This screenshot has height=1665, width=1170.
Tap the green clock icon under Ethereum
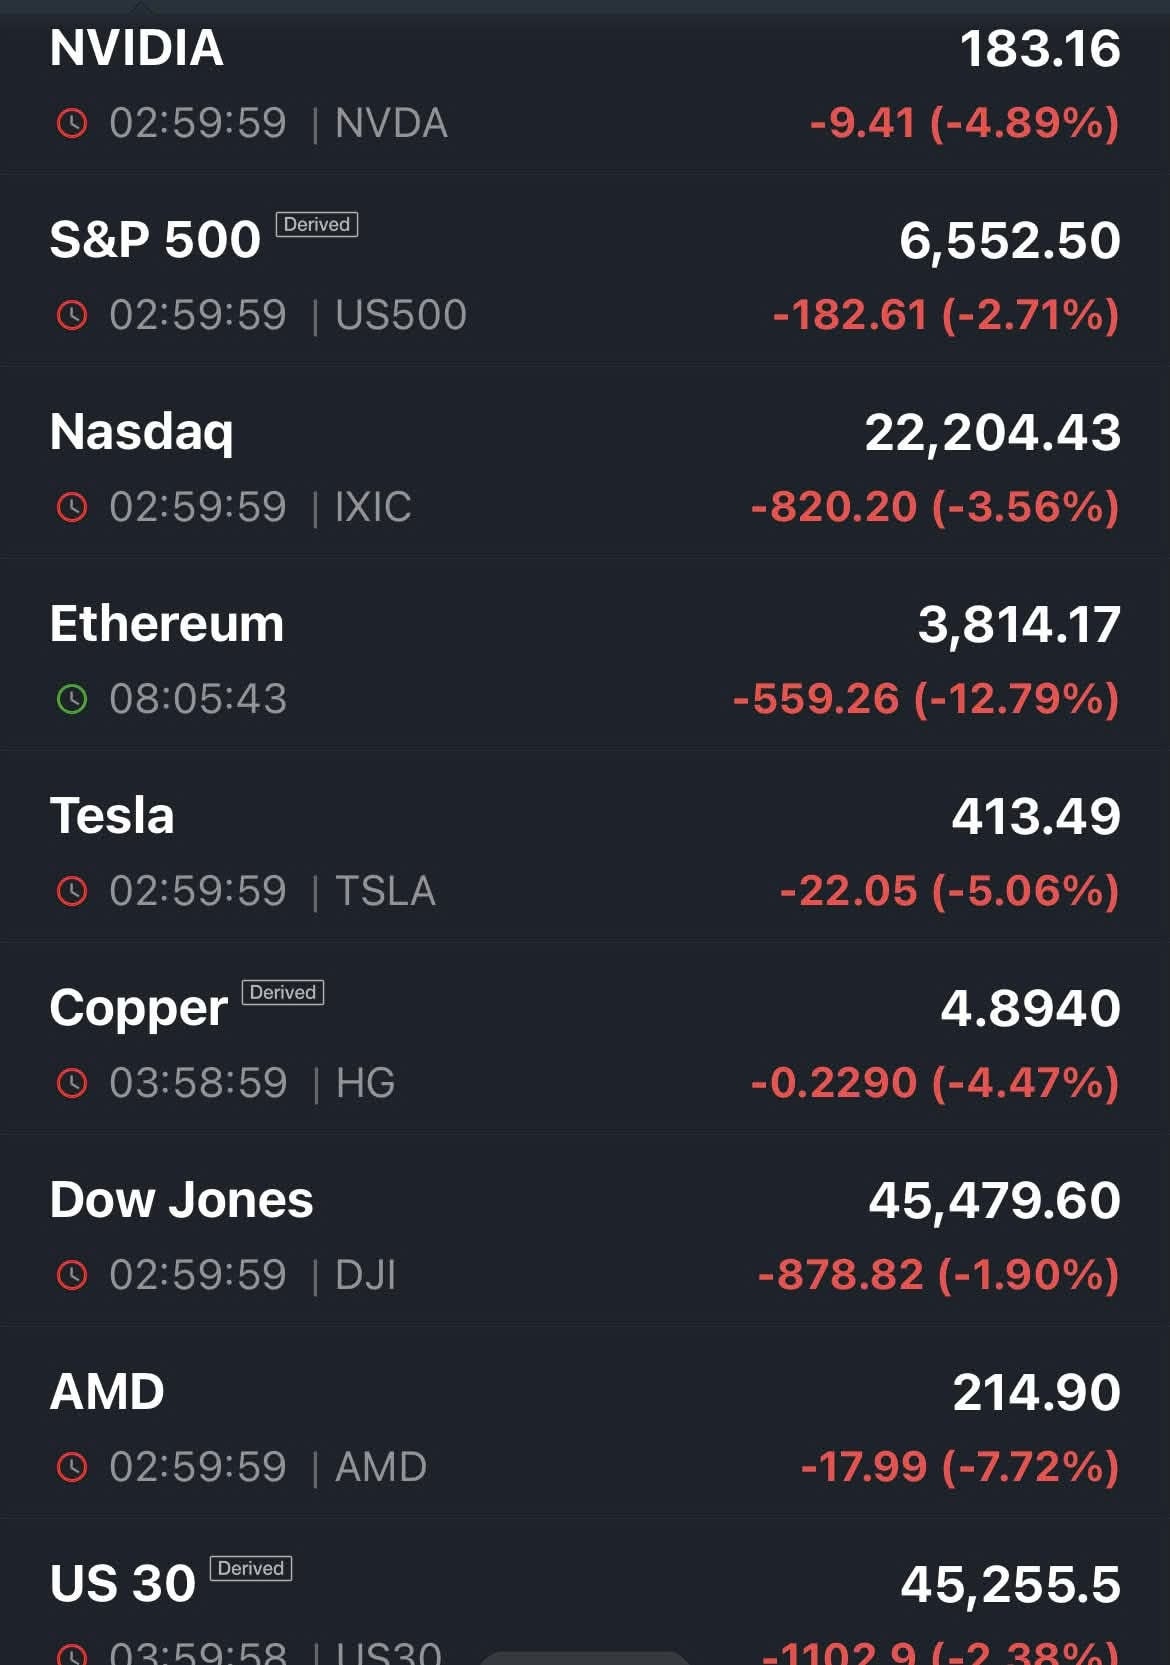(72, 699)
